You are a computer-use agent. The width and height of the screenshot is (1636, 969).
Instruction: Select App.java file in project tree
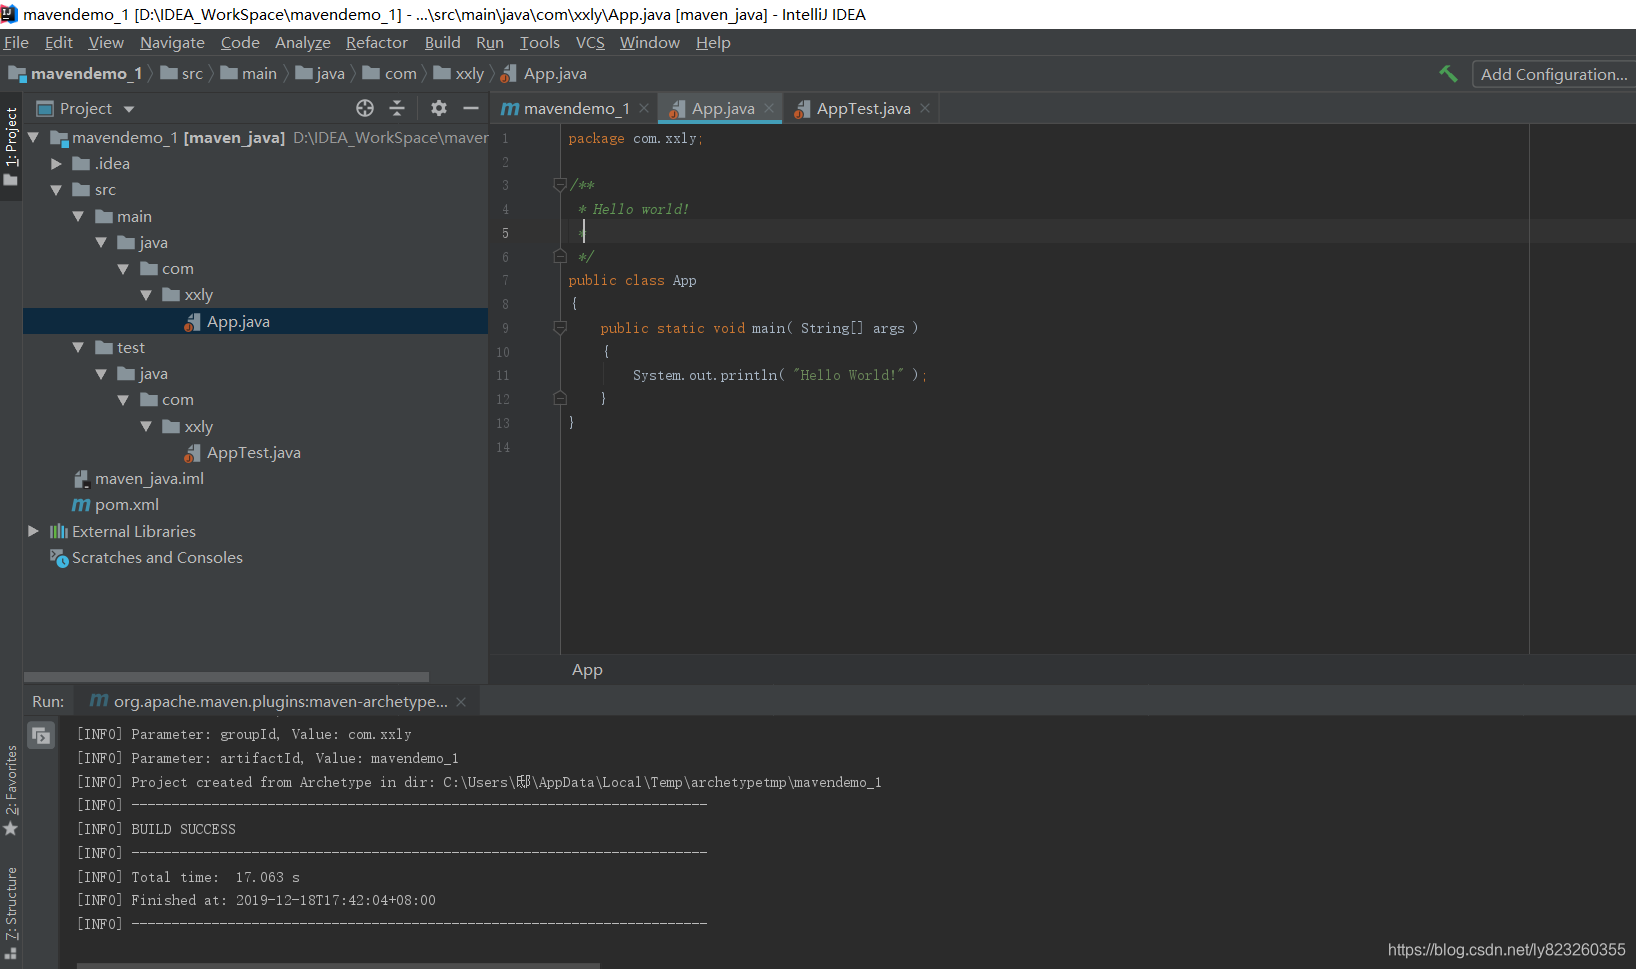[x=238, y=321]
